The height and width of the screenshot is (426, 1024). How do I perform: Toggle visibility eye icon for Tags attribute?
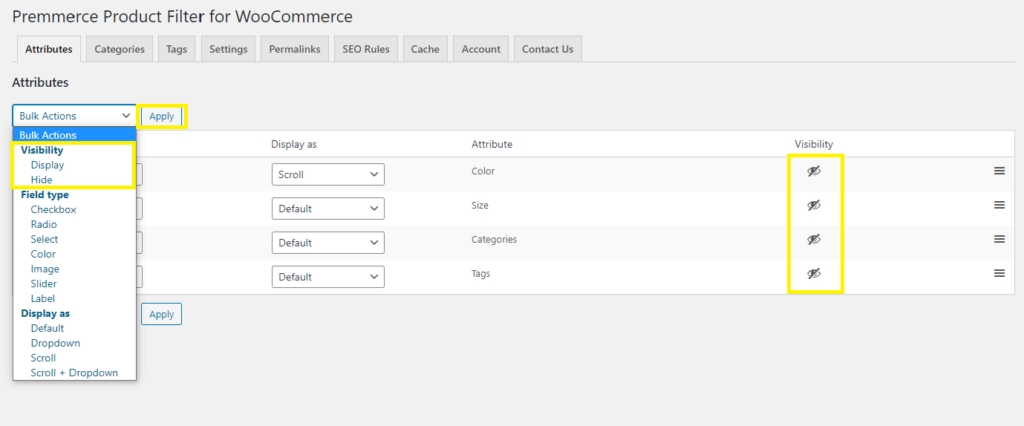tap(814, 274)
